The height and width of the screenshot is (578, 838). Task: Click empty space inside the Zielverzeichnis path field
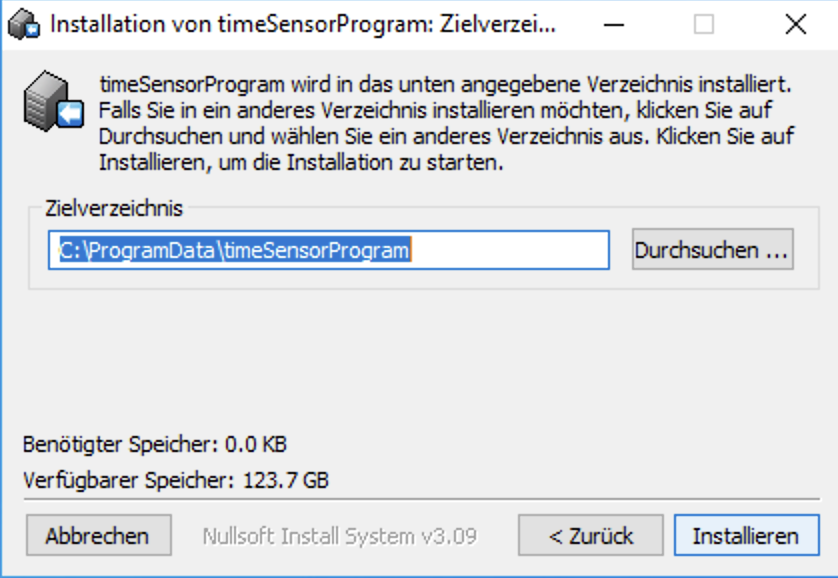pos(508,250)
